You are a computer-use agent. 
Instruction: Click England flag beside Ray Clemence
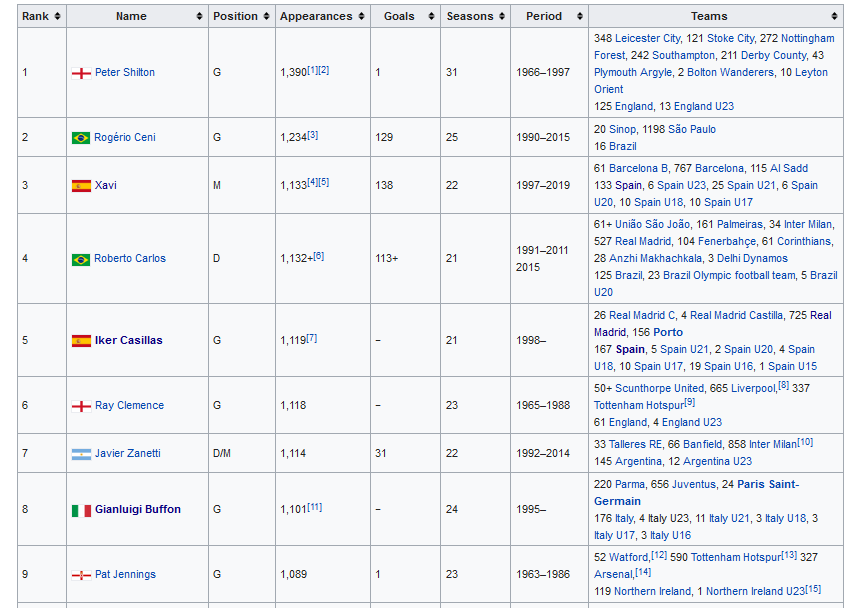point(81,406)
